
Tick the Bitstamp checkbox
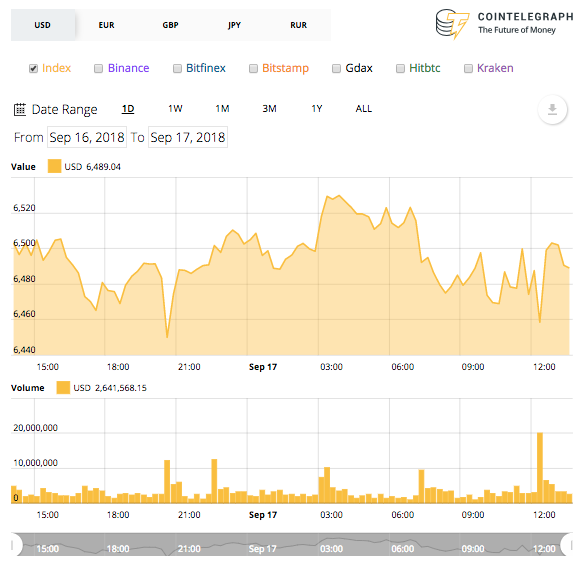point(253,69)
